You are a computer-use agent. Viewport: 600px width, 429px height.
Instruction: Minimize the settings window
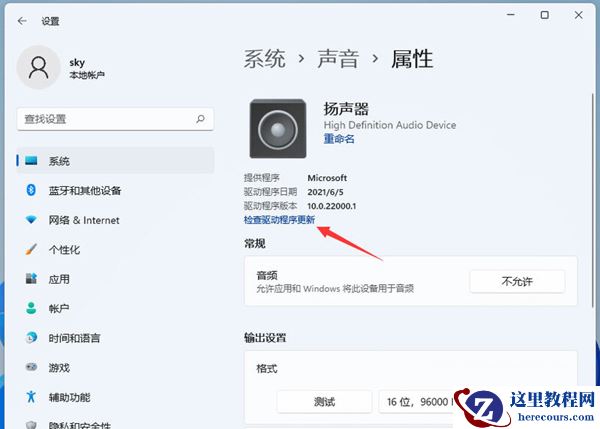point(511,15)
